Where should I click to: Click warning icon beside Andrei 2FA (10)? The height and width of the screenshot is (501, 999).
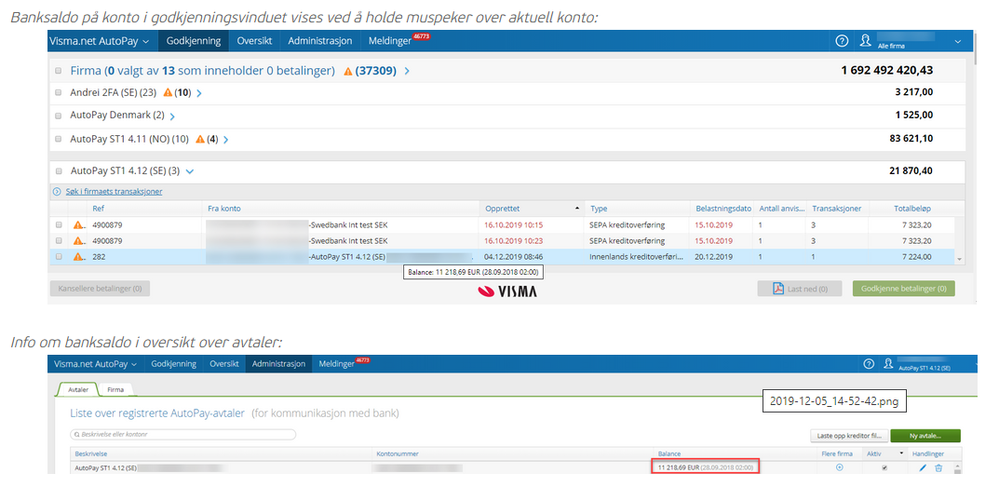pos(168,92)
